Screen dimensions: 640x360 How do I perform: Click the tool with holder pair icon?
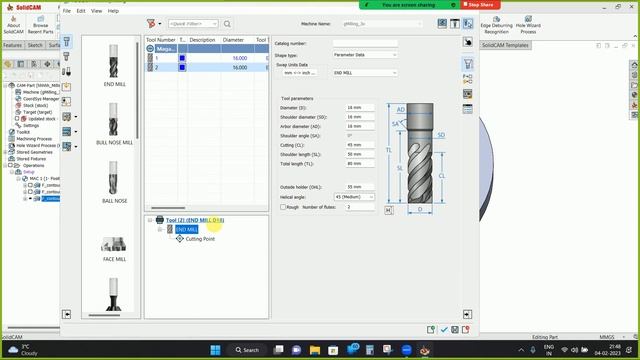coord(66,71)
